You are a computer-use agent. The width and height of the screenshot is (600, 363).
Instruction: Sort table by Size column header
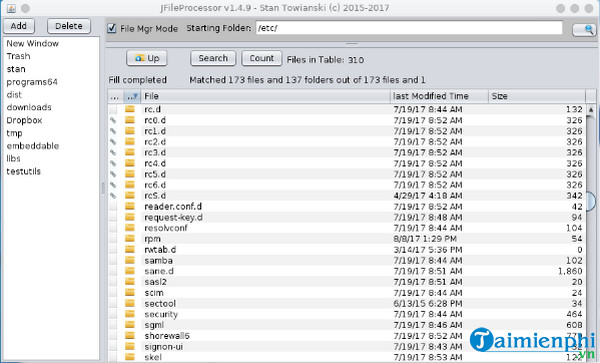(x=537, y=96)
